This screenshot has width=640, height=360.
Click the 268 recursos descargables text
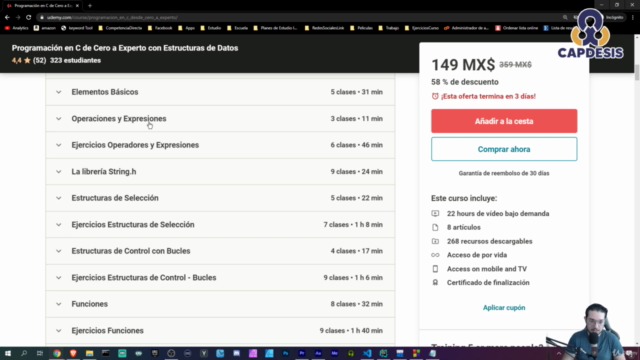[489, 241]
